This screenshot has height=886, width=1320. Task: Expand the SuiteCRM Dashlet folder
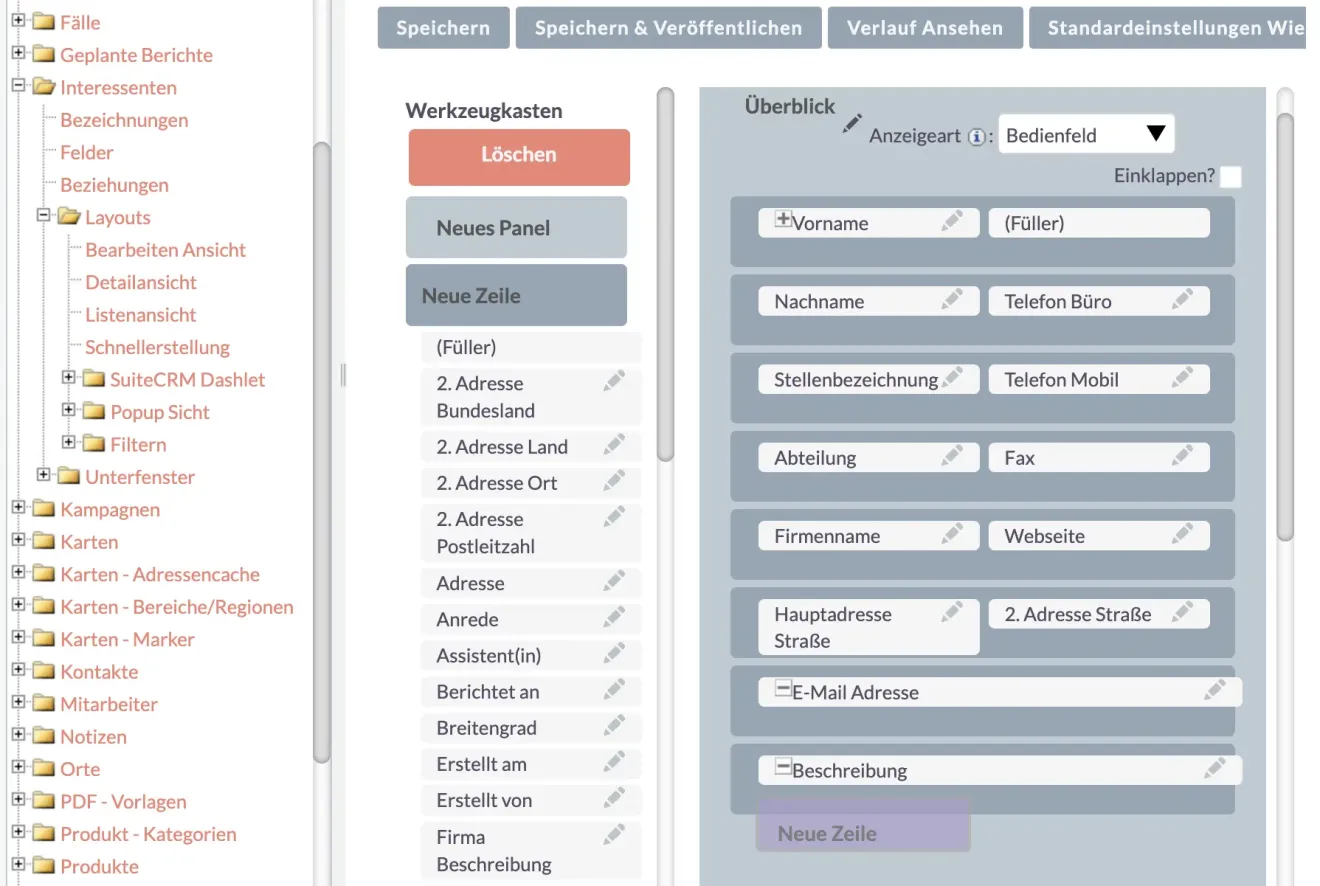(69, 378)
